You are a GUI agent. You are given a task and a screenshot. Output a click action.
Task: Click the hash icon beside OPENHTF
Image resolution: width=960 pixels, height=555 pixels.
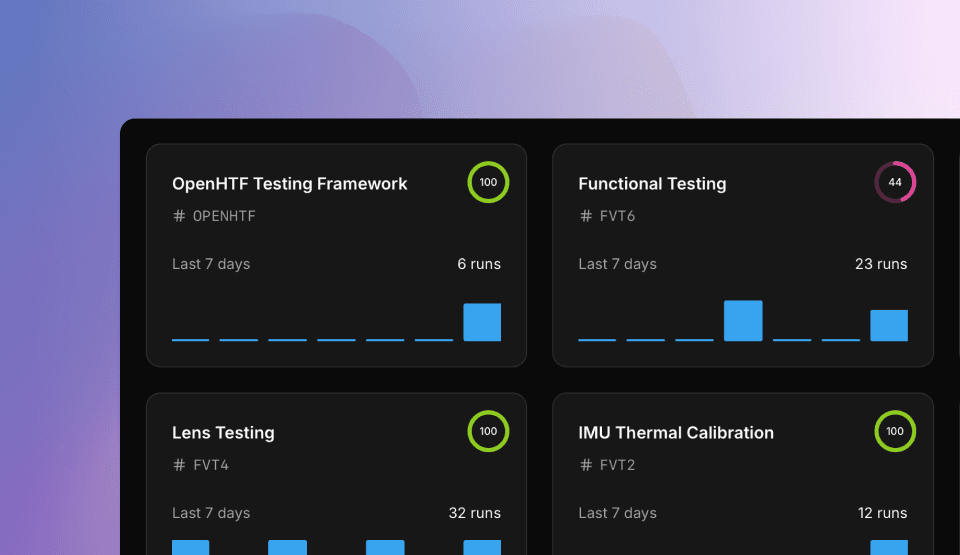click(x=179, y=216)
